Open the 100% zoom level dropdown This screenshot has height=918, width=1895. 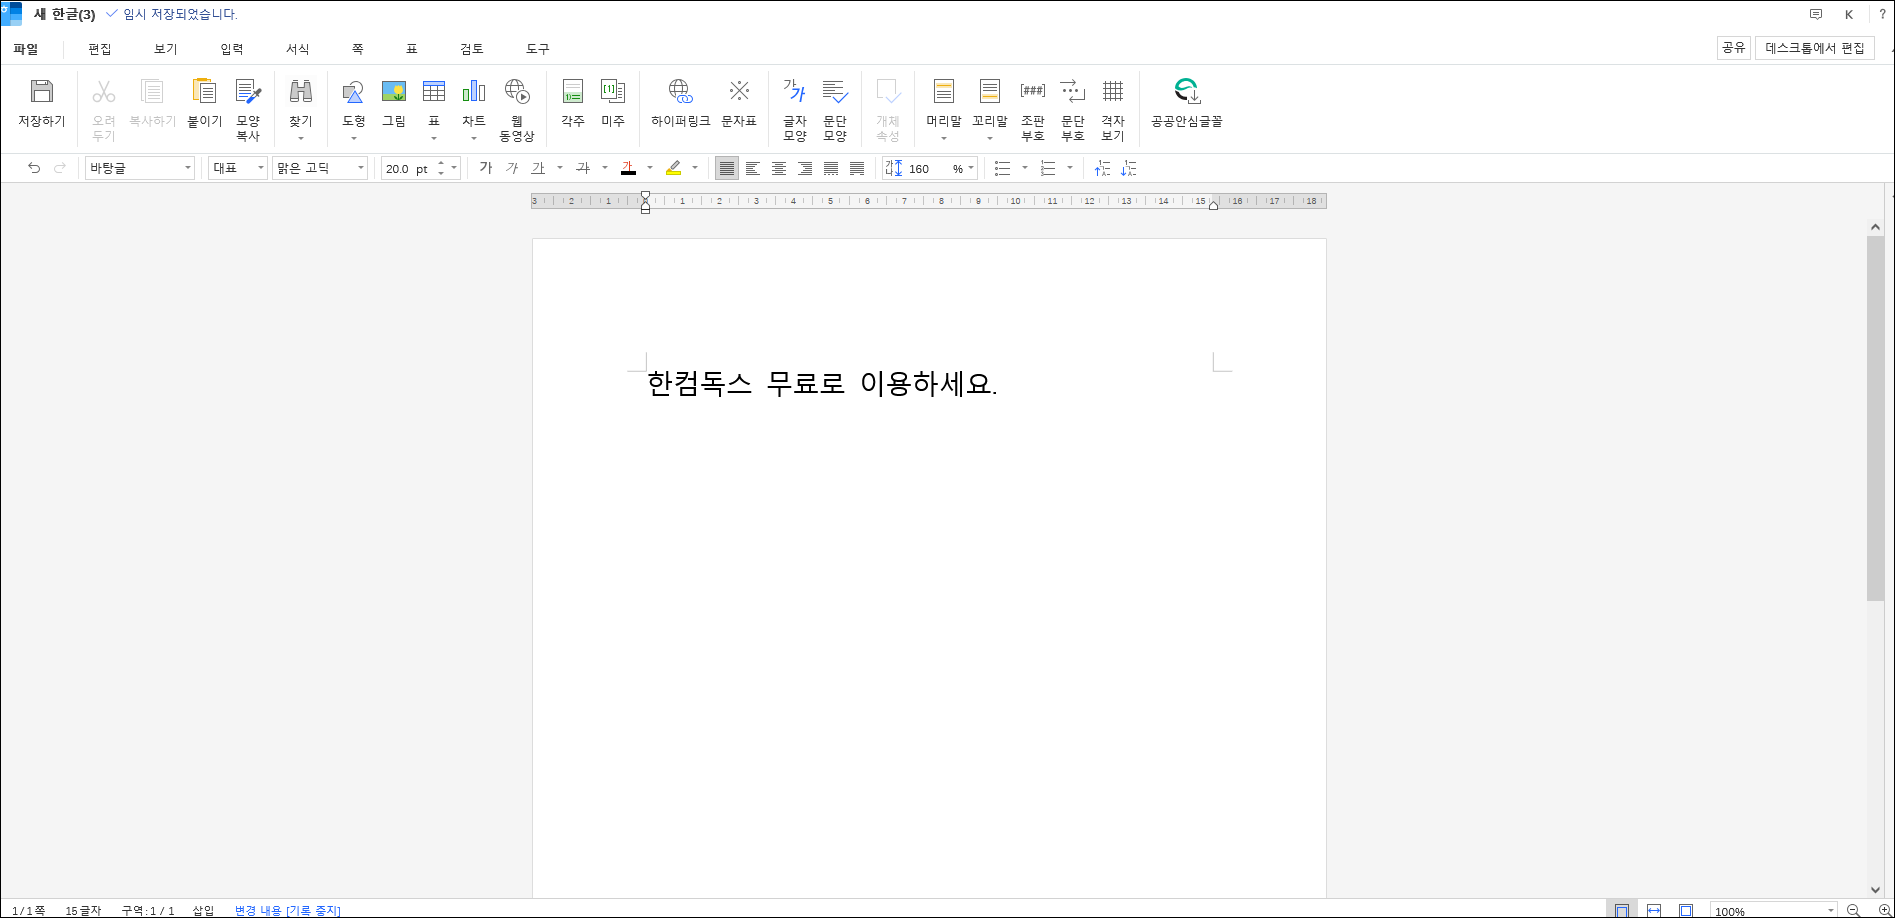1831,910
